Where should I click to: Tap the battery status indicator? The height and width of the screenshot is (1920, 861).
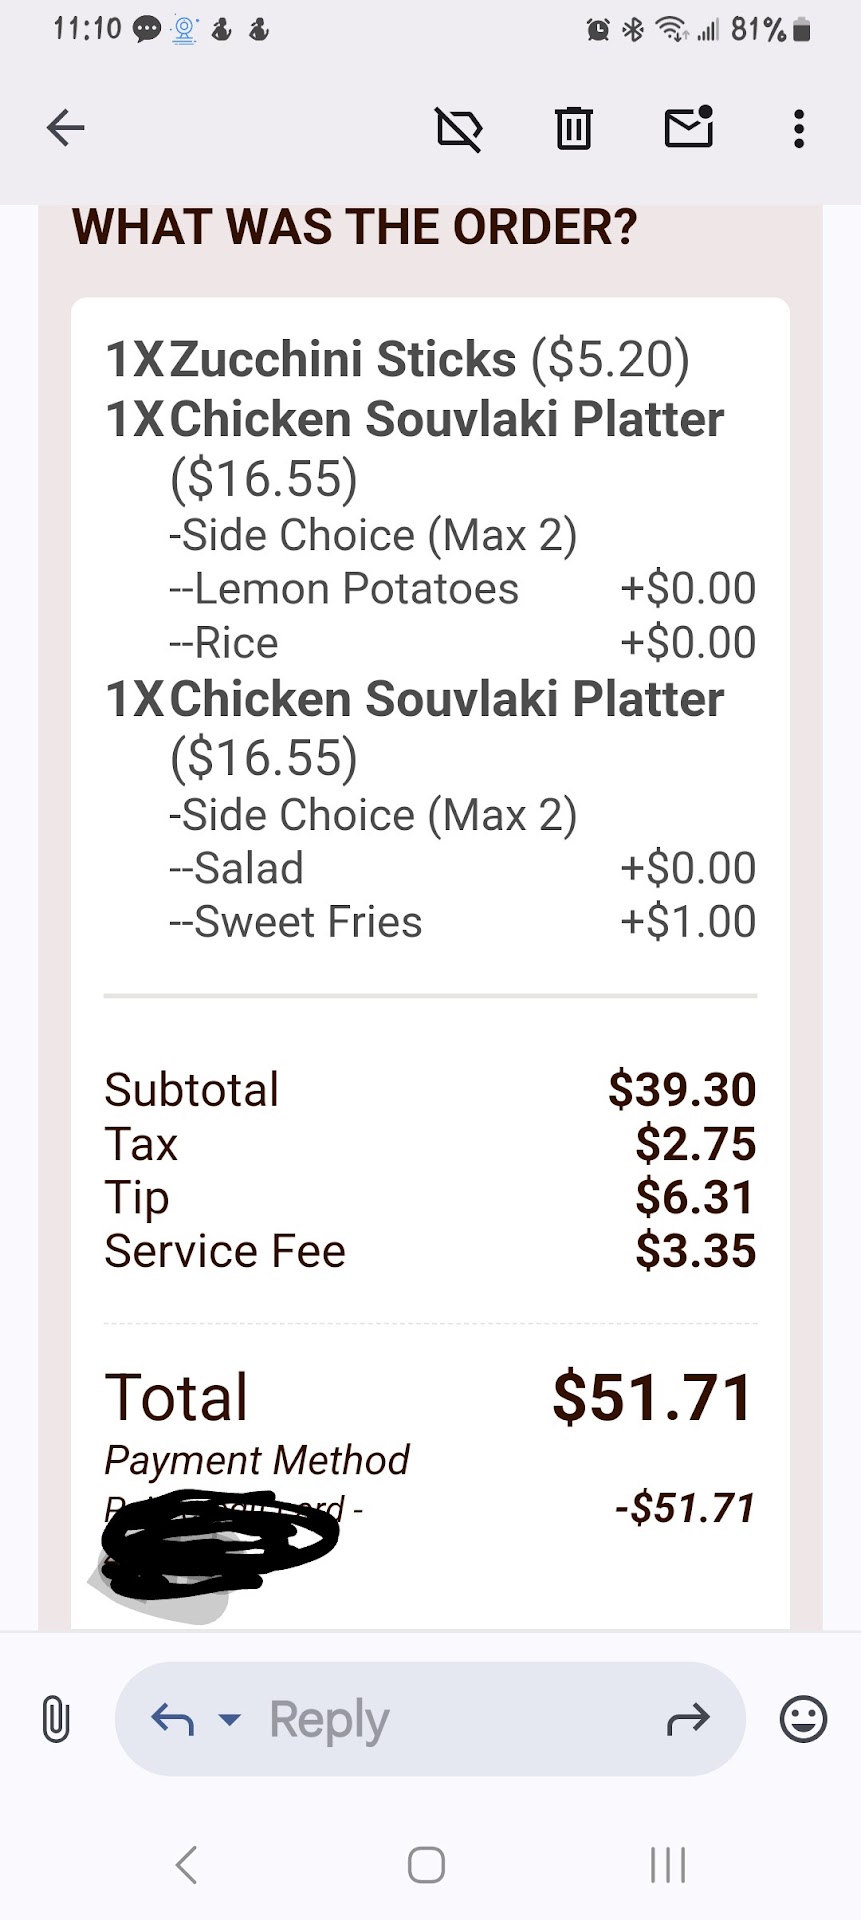(x=801, y=31)
